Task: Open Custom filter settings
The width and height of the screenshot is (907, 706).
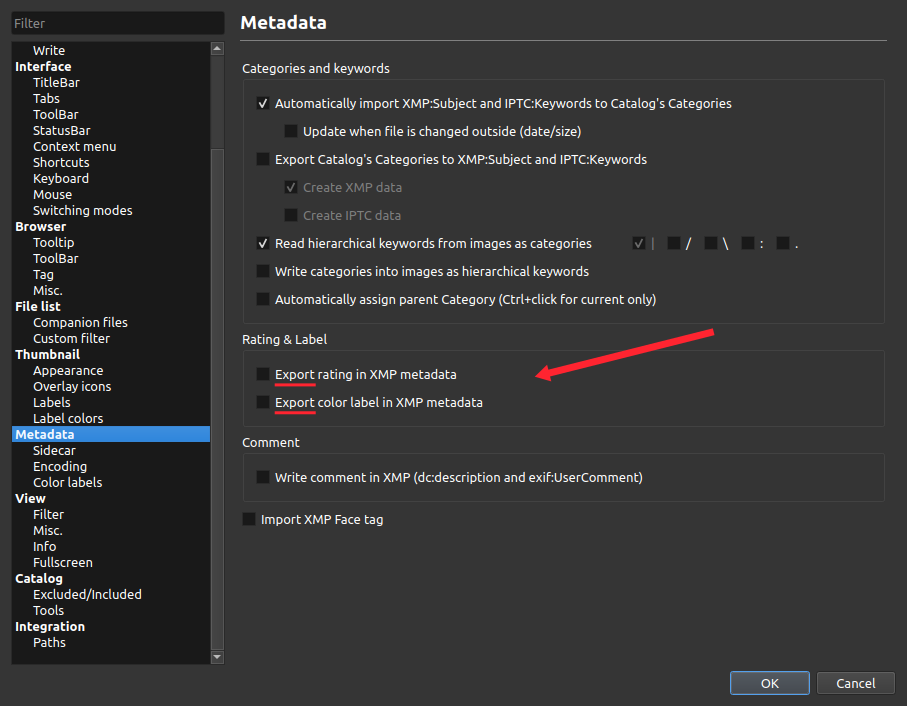Action: click(71, 338)
